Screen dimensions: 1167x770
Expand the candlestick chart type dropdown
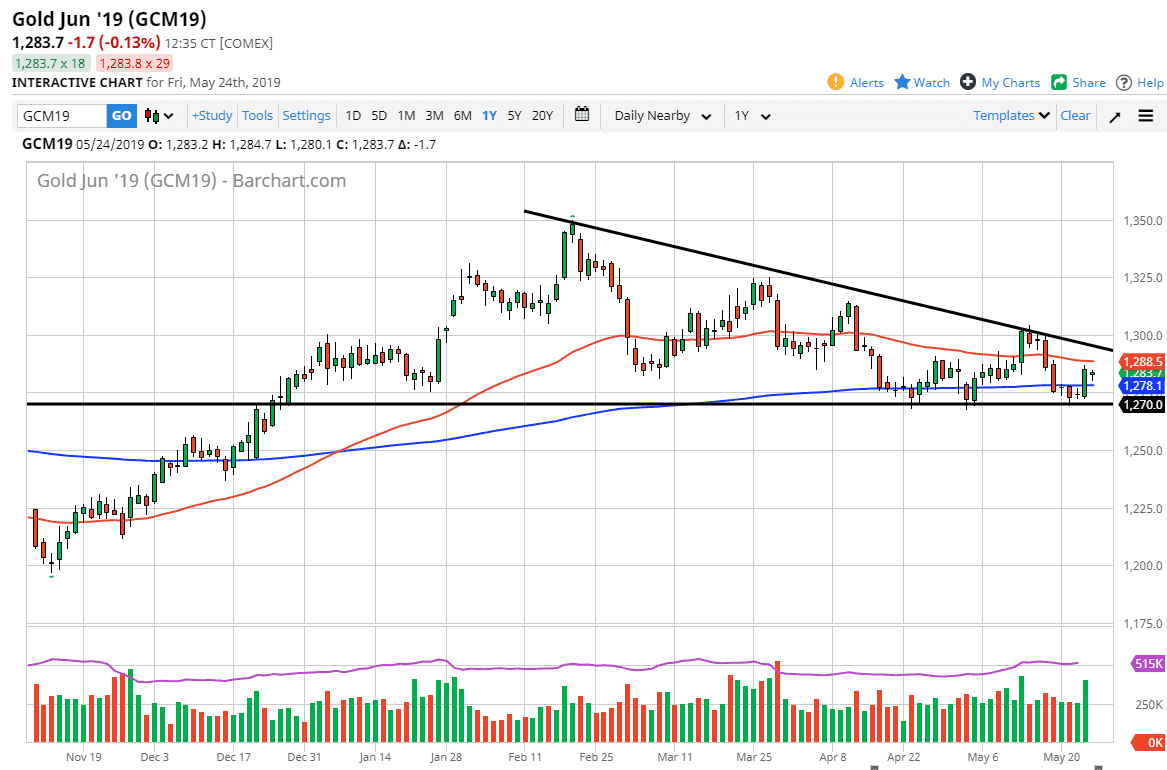159,116
